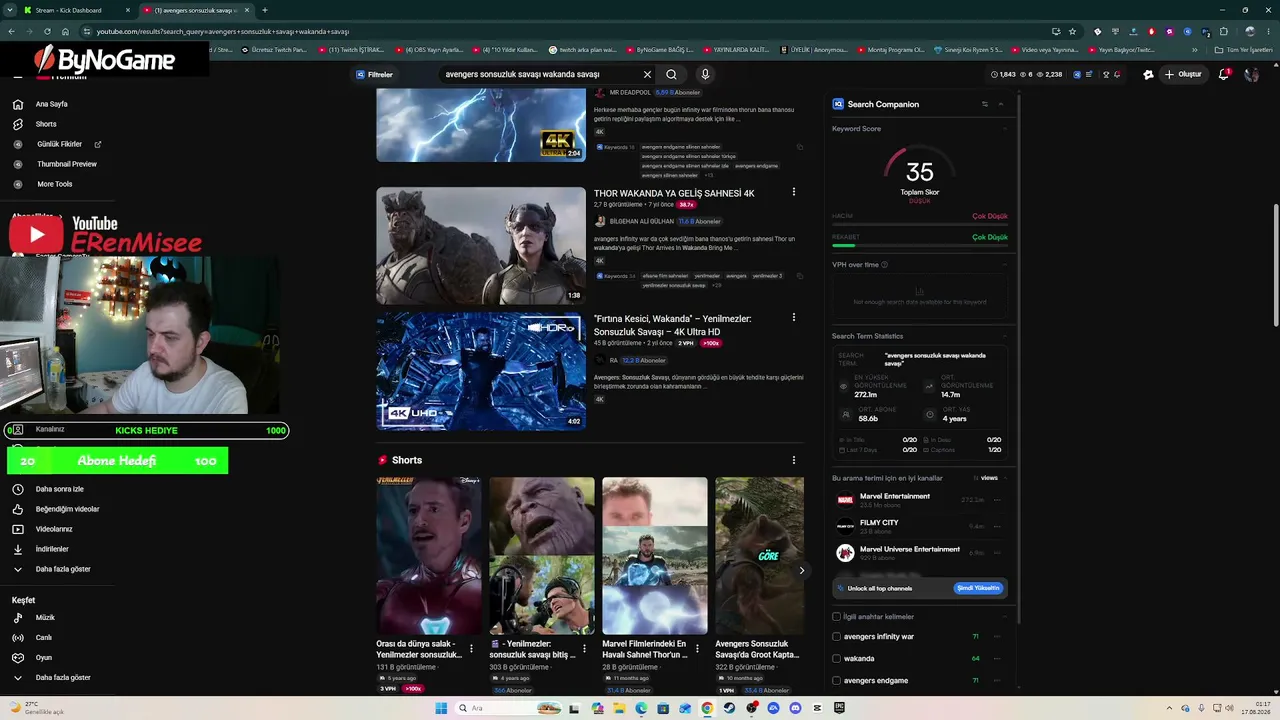Tick the wakanda keyword checkbox

click(x=837, y=659)
